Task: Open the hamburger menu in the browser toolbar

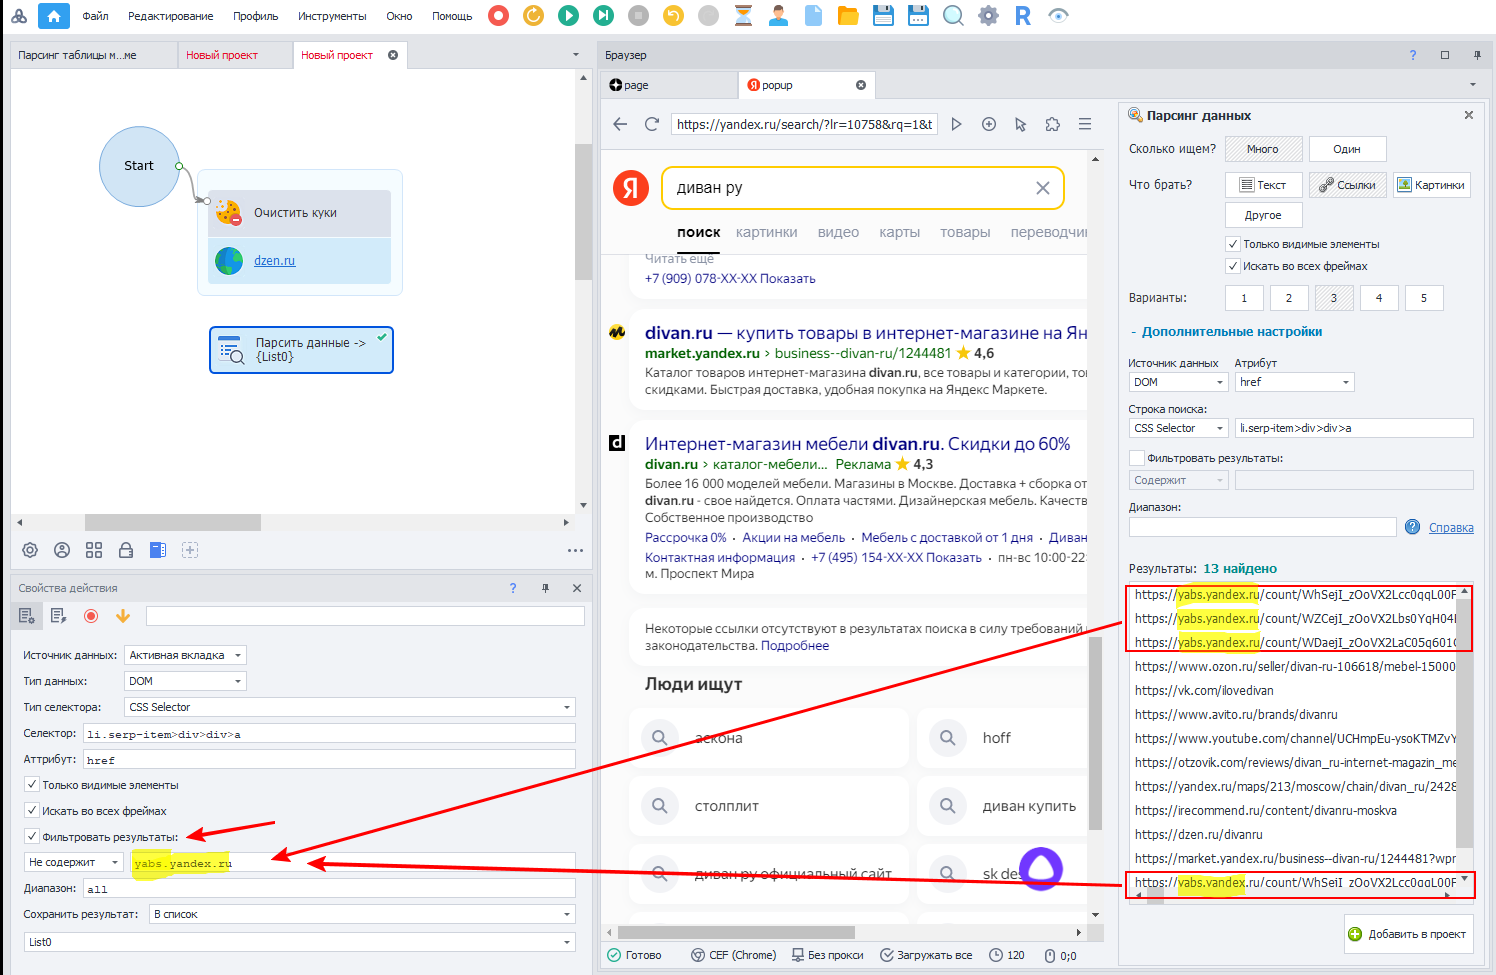Action: [1085, 124]
